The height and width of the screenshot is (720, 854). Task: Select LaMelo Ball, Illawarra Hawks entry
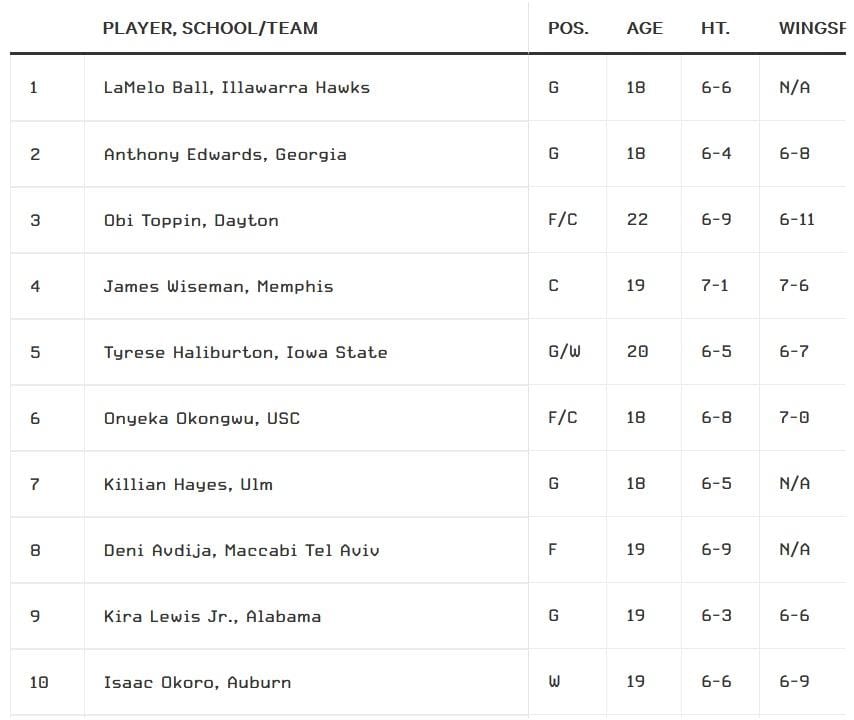(x=237, y=88)
